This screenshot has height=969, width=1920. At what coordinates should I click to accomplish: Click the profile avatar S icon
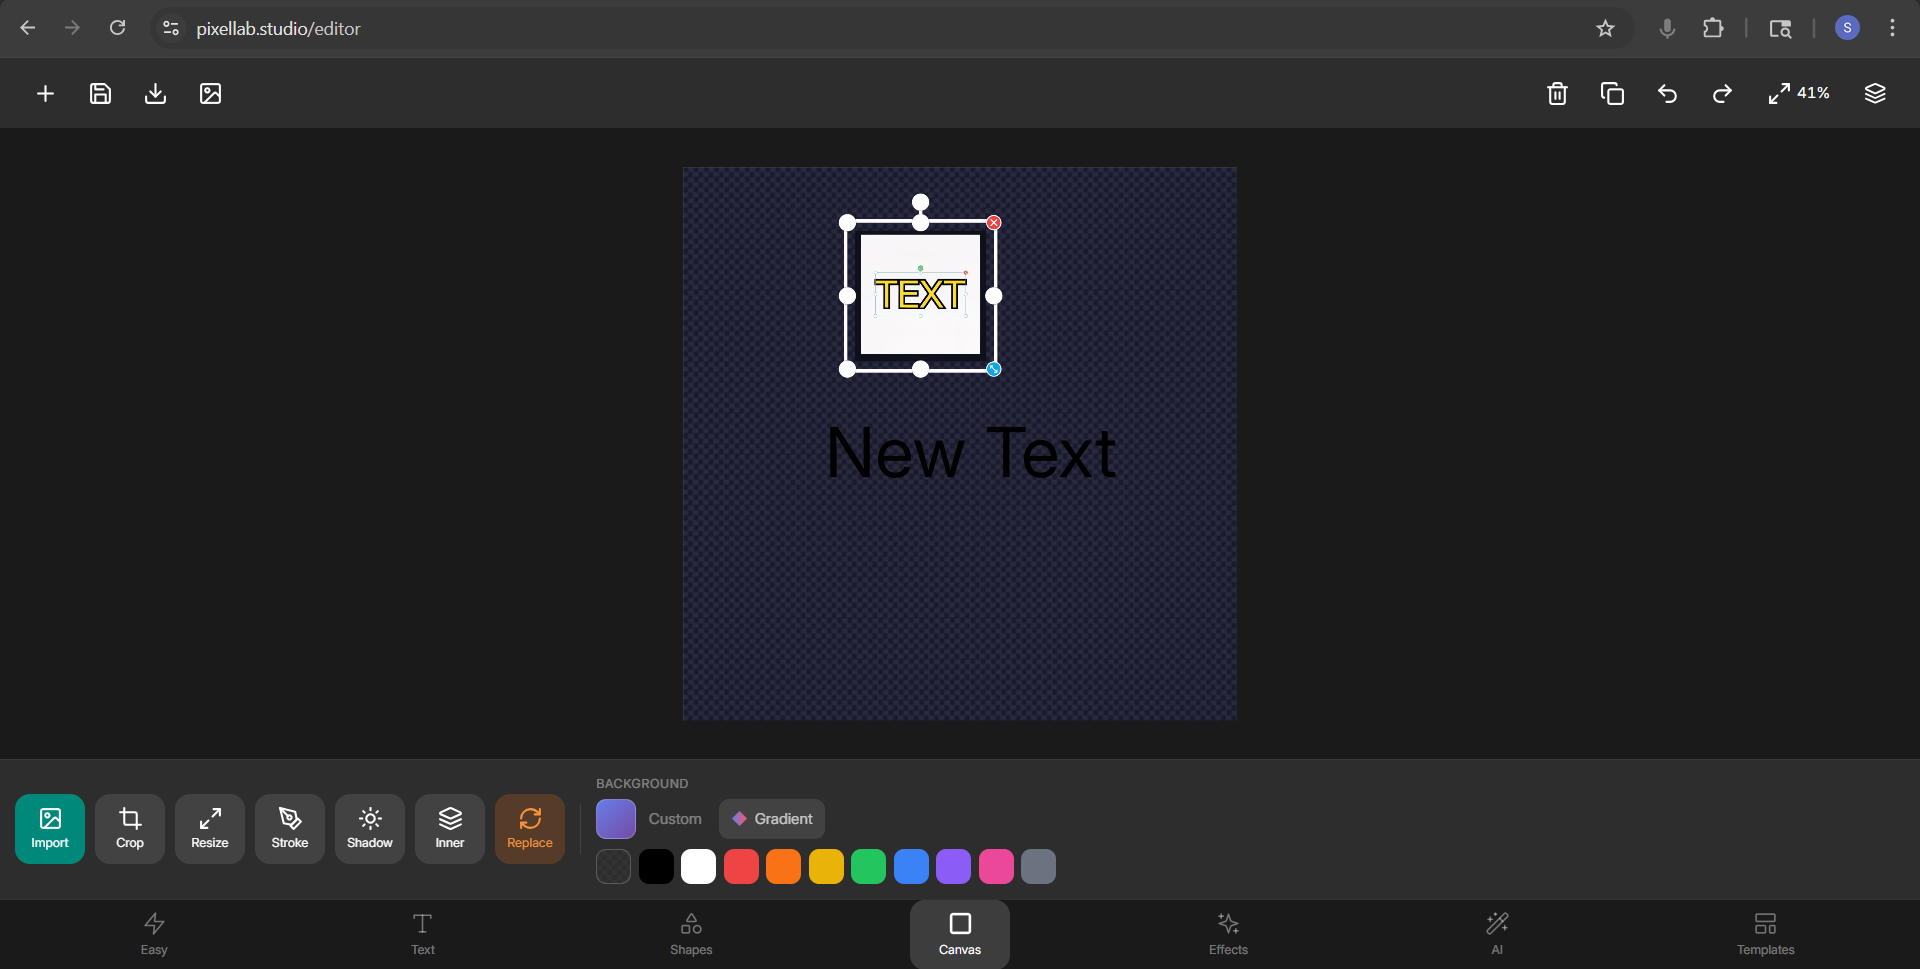1847,28
